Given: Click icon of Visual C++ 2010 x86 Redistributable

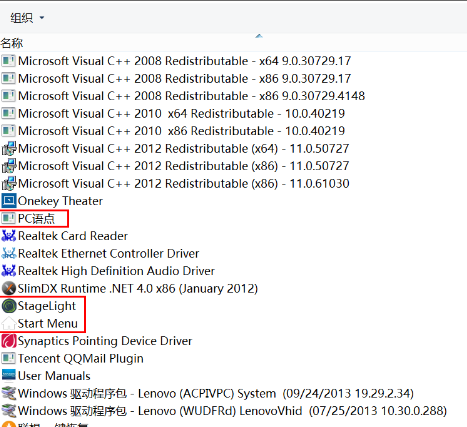Looking at the screenshot, I should coord(8,131).
